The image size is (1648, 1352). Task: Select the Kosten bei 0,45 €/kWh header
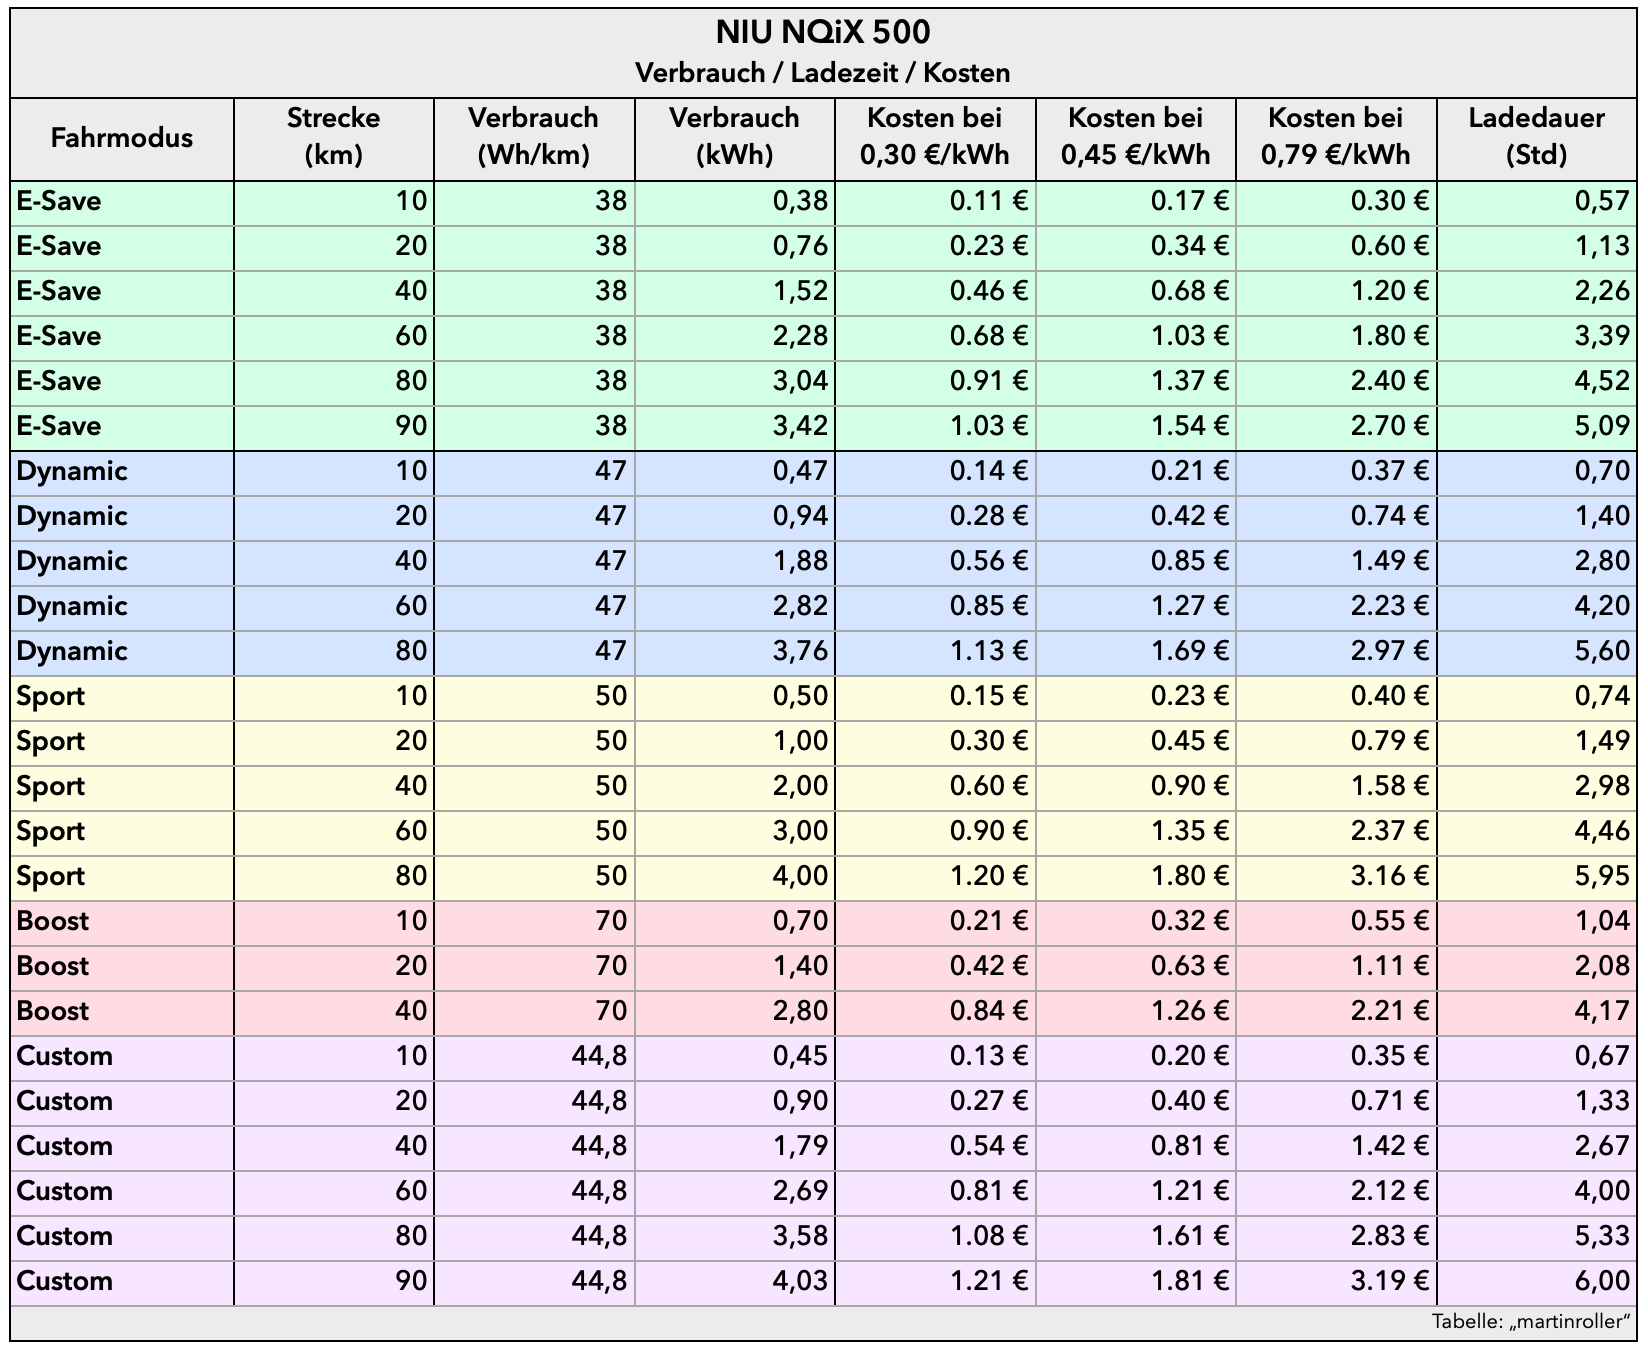coord(1135,137)
